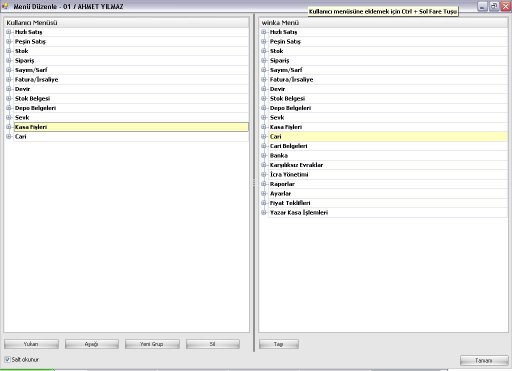
Task: Select Stok Belgesi in Kullanıcı Menüsü
Action: [x=32, y=98]
